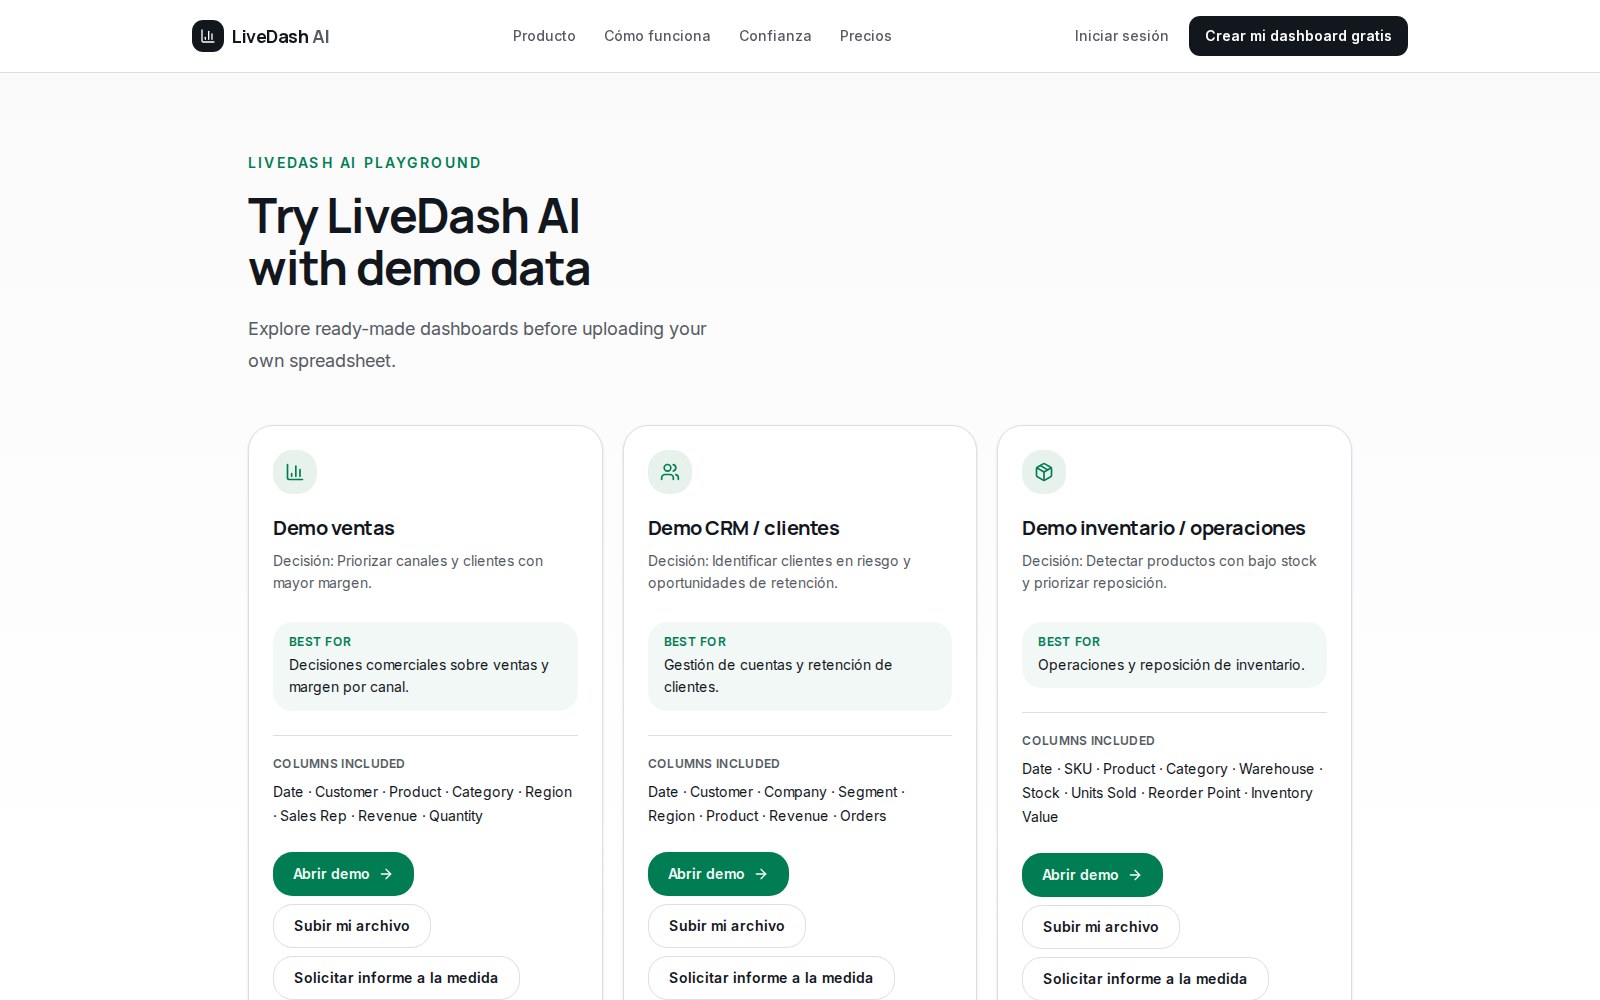
Task: Open the Demo ventas demo with Abrir demo
Action: 343,874
